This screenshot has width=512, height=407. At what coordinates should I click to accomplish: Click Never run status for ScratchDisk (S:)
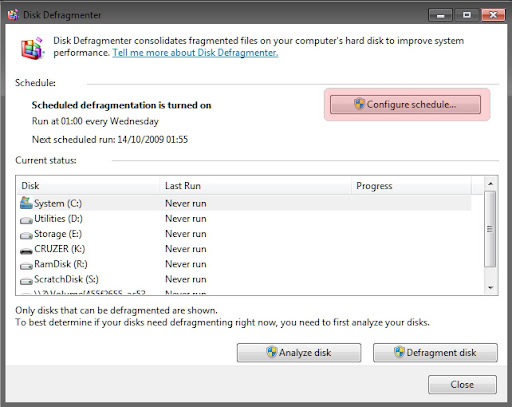[186, 279]
